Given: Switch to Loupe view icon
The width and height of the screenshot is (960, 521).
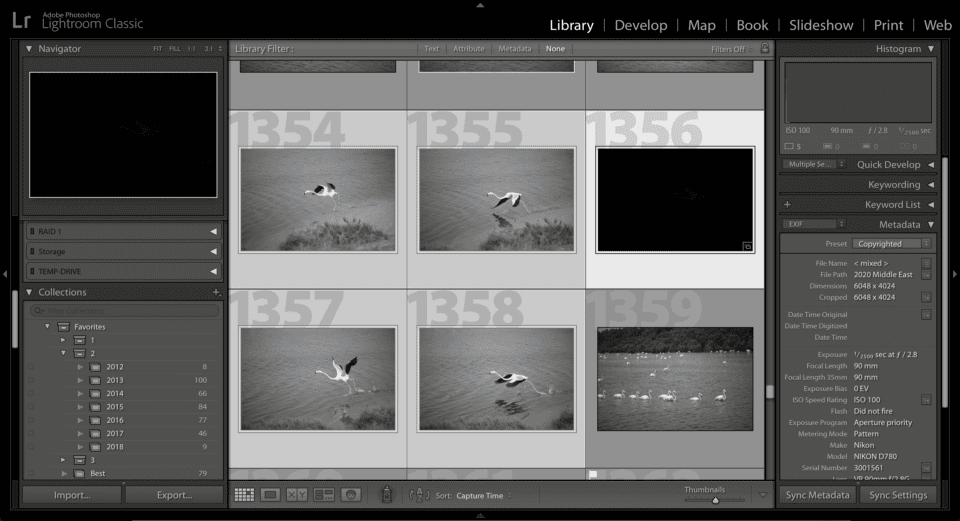Looking at the screenshot, I should click(x=270, y=495).
